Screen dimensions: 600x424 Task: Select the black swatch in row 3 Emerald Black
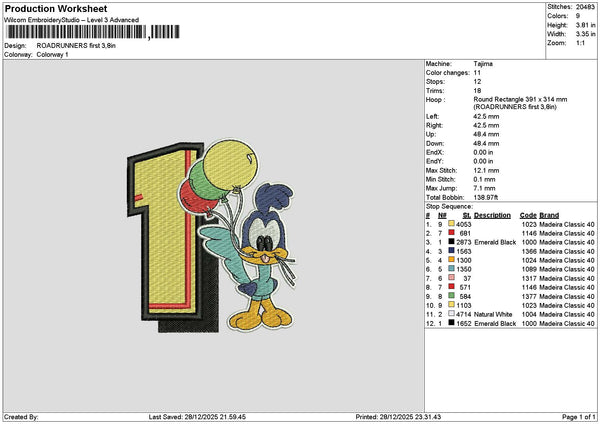click(452, 242)
